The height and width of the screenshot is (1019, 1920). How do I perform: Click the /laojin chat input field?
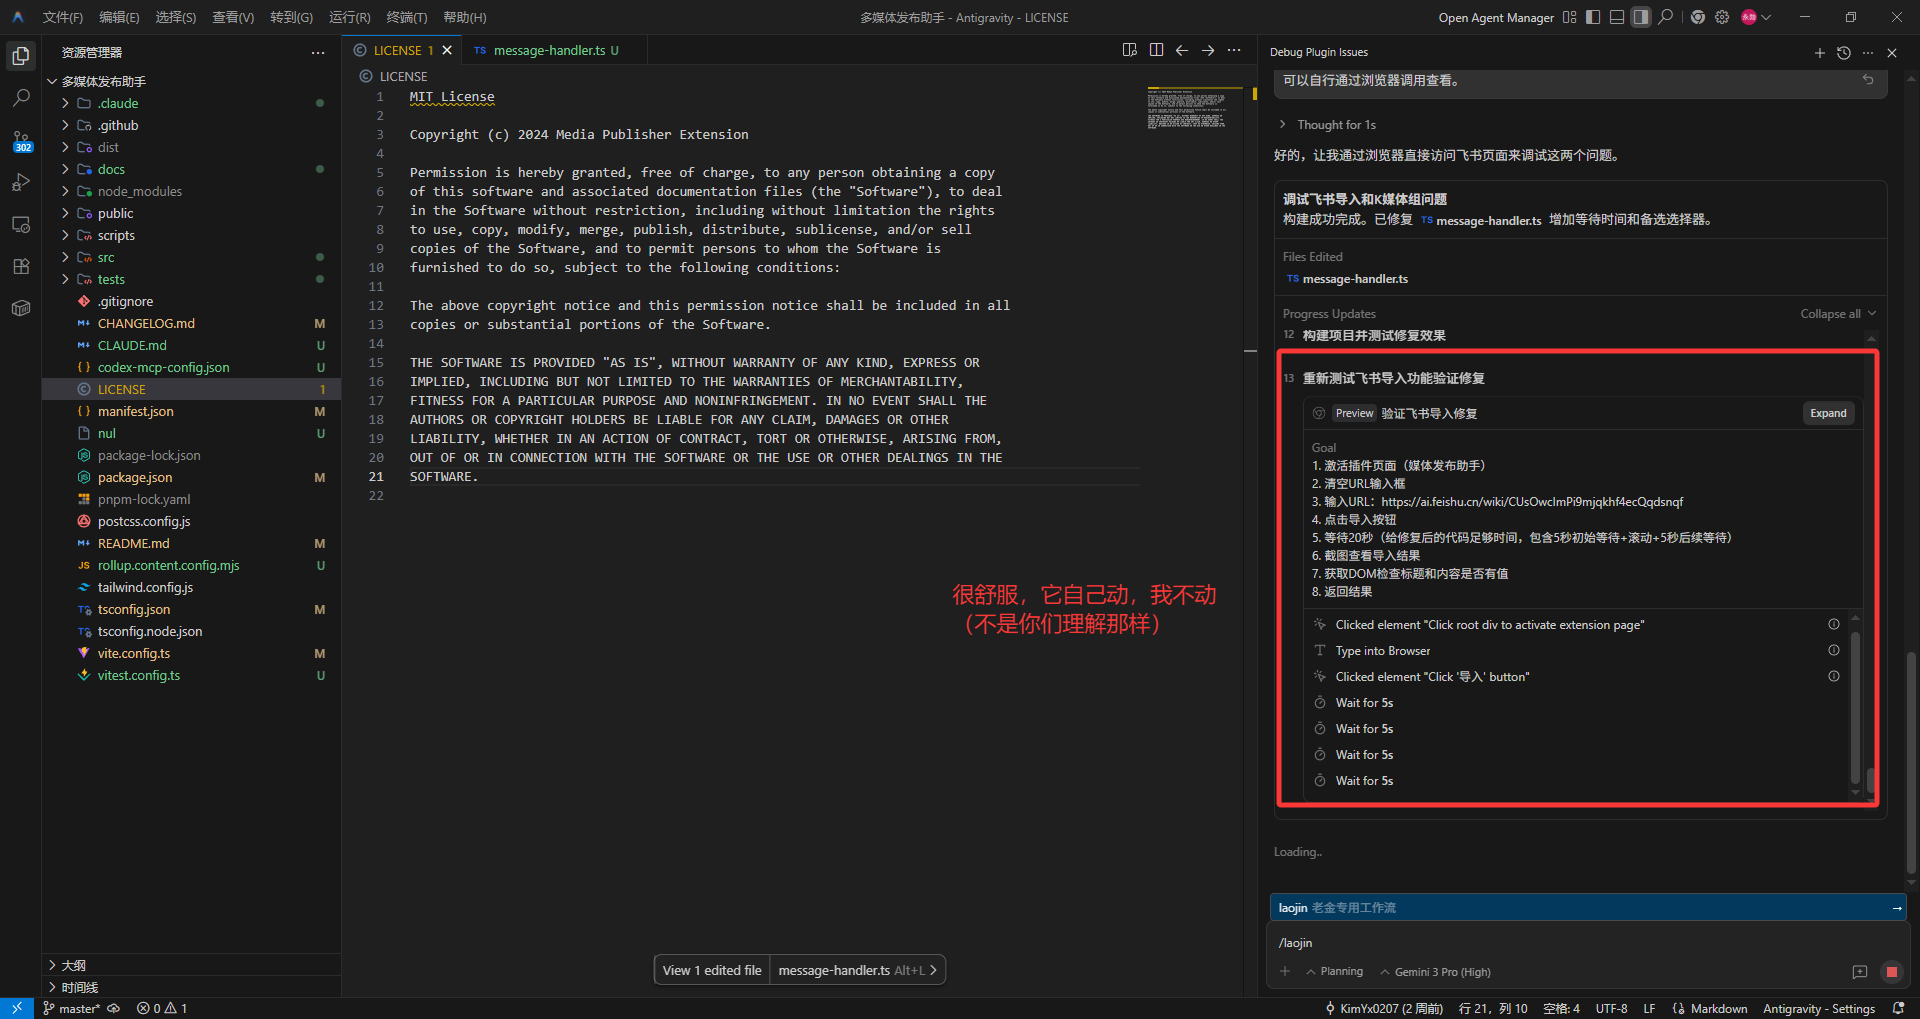coord(1587,943)
